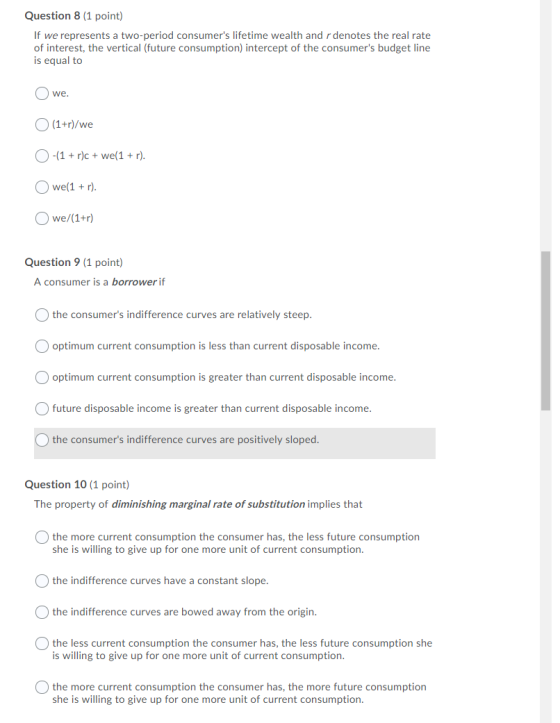Screen dimensions: 560x723
Task: Choose 'indifference curves are relatively steep' option
Action: [42, 315]
